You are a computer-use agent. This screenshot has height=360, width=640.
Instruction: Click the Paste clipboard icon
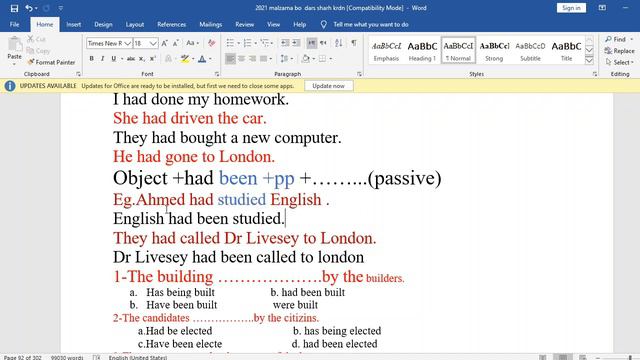(x=15, y=44)
